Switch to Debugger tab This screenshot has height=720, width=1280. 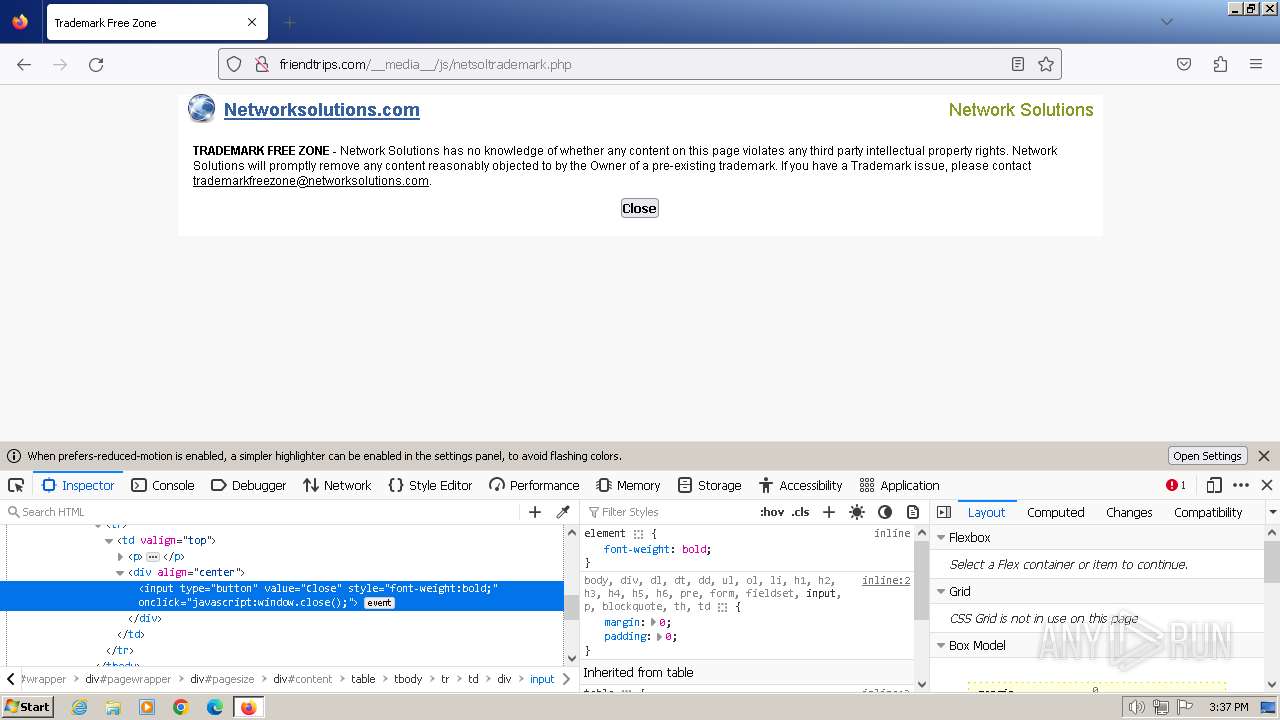[x=249, y=485]
